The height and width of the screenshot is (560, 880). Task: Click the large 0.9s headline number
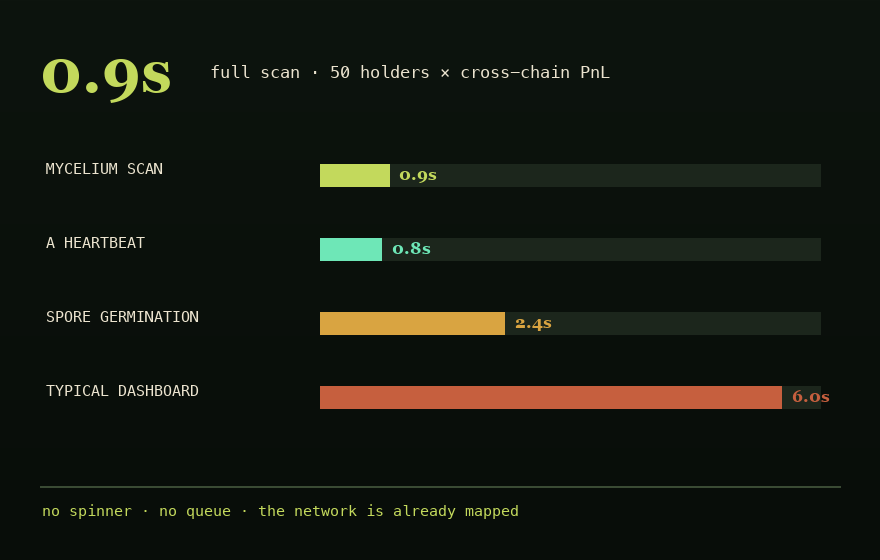click(106, 78)
